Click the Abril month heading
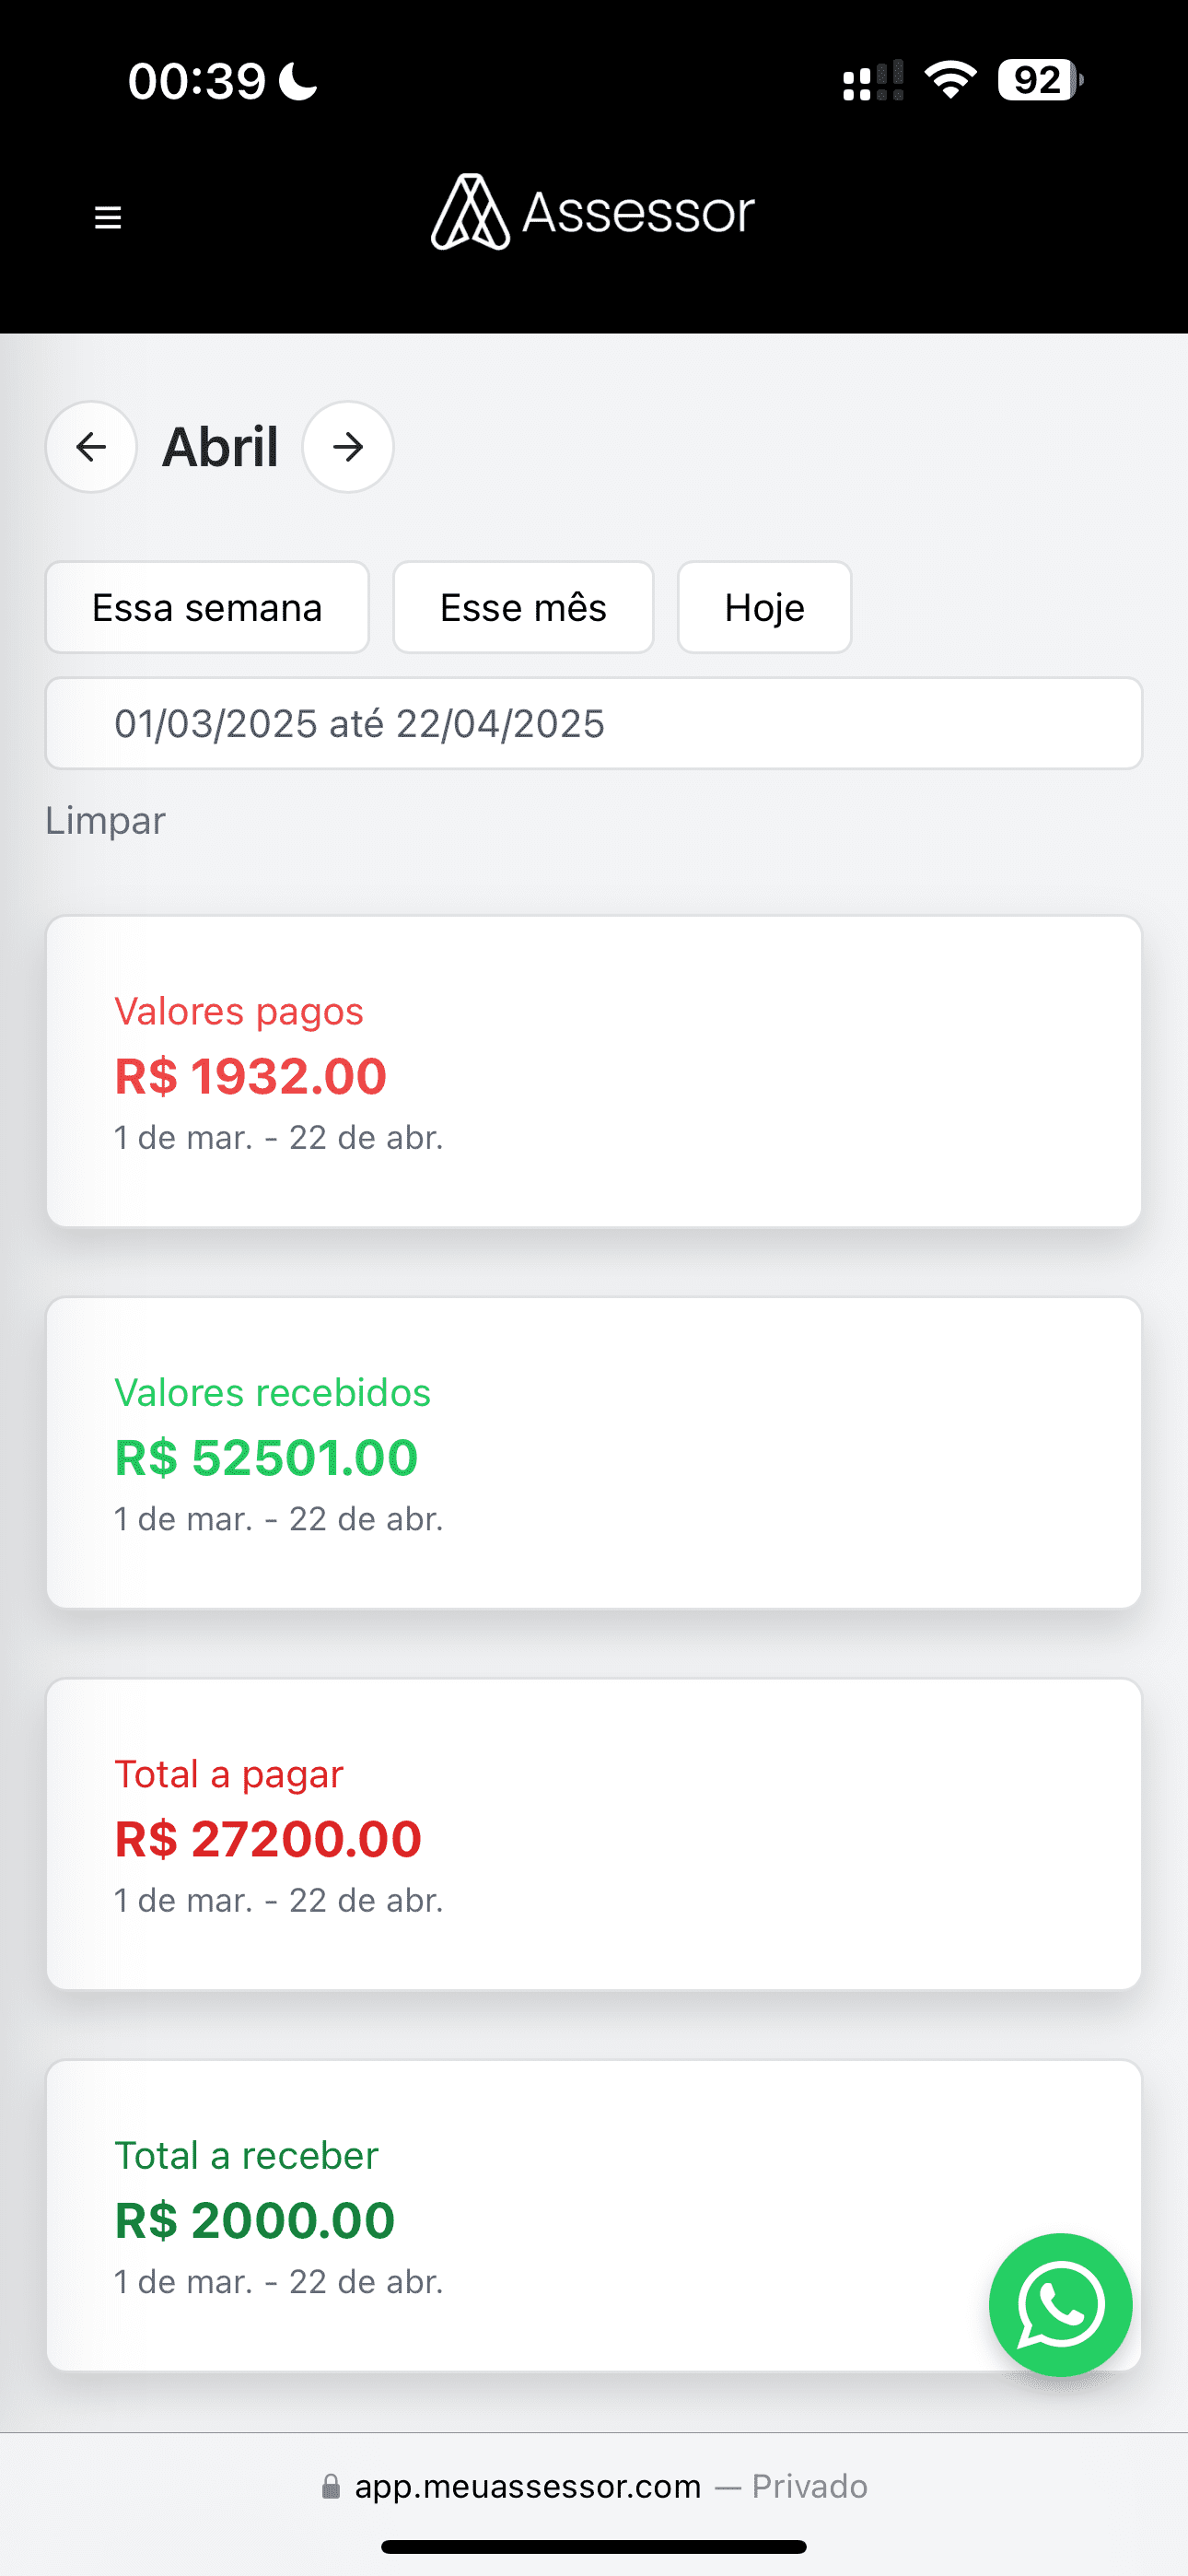Viewport: 1188px width, 2576px height. tap(220, 447)
